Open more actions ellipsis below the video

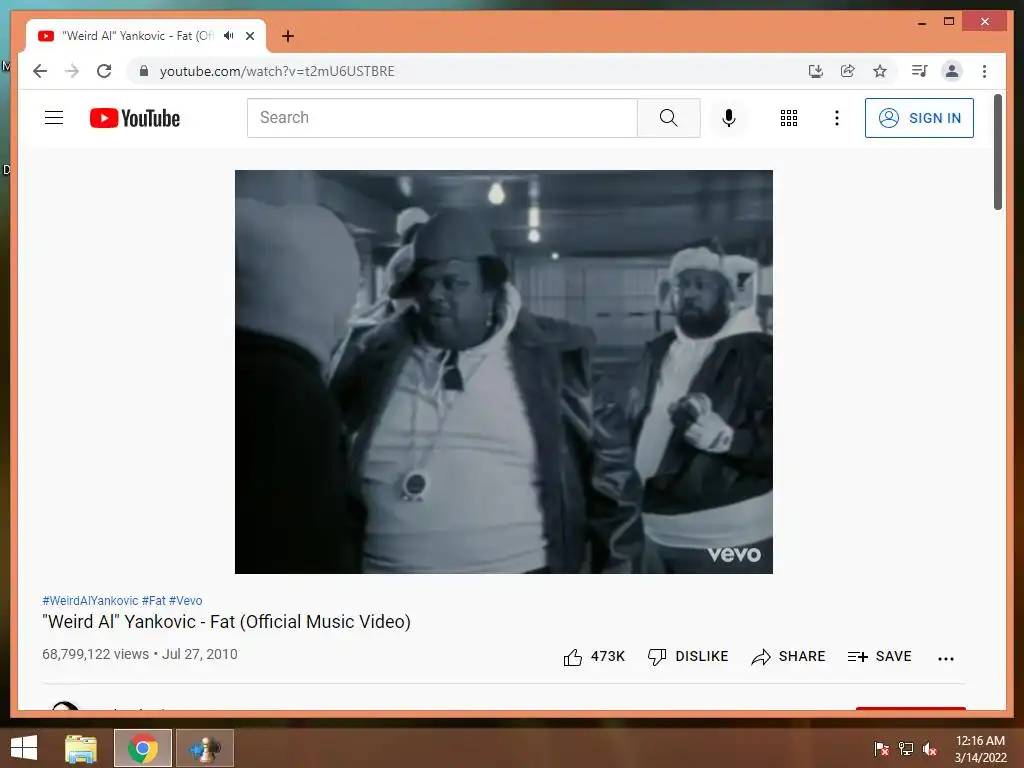pyautogui.click(x=946, y=658)
